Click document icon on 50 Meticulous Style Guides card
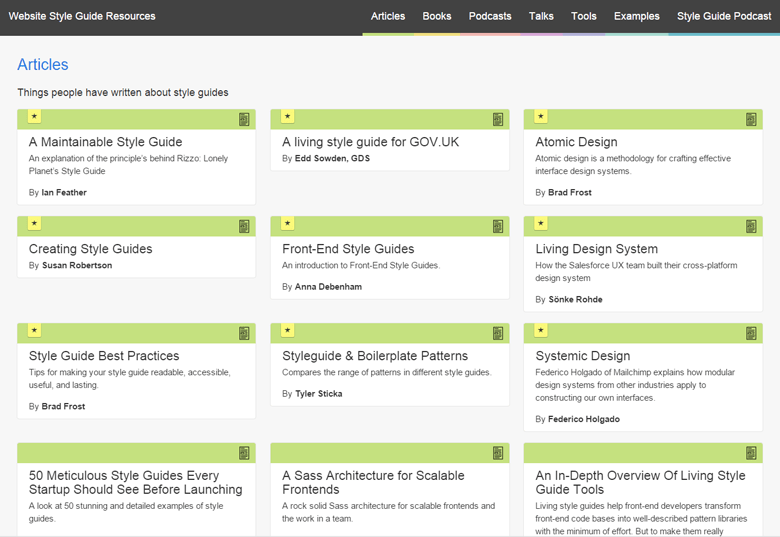 tap(244, 453)
